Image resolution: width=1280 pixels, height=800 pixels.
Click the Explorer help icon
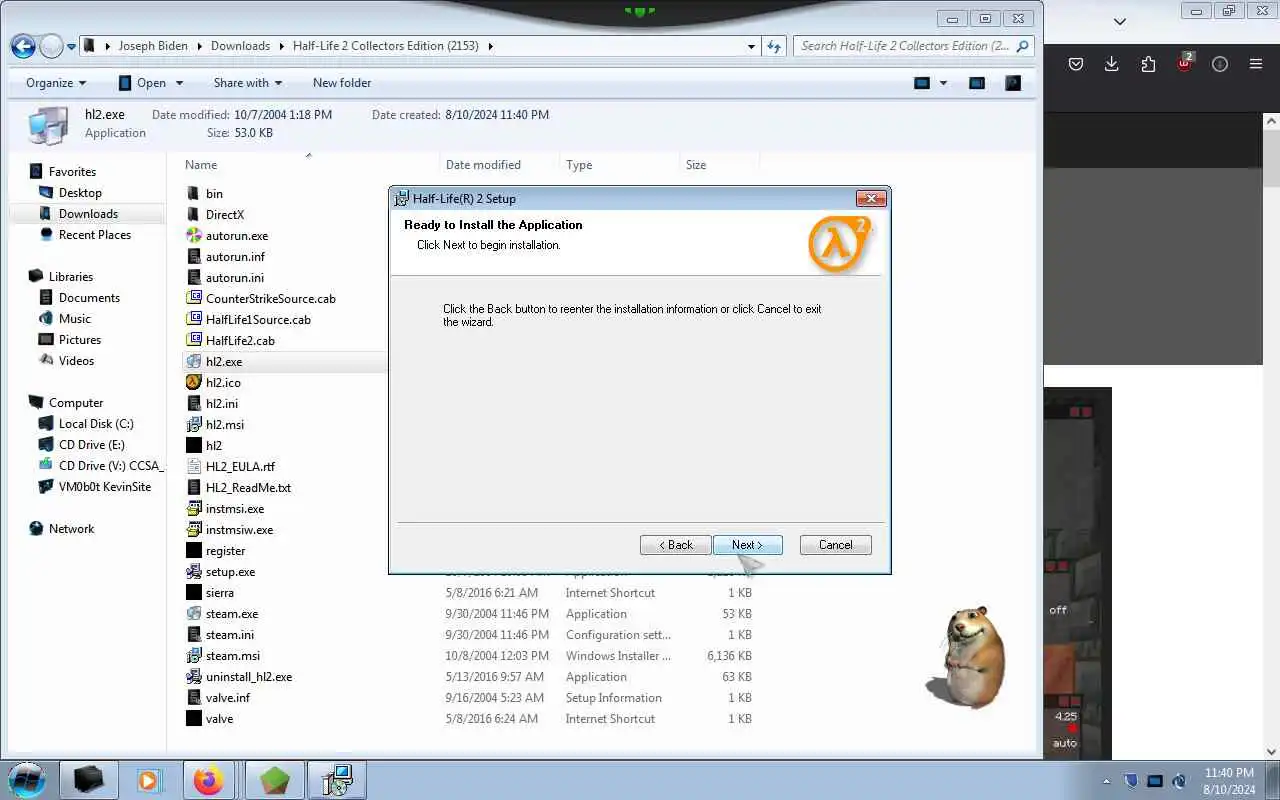pyautogui.click(x=1013, y=83)
